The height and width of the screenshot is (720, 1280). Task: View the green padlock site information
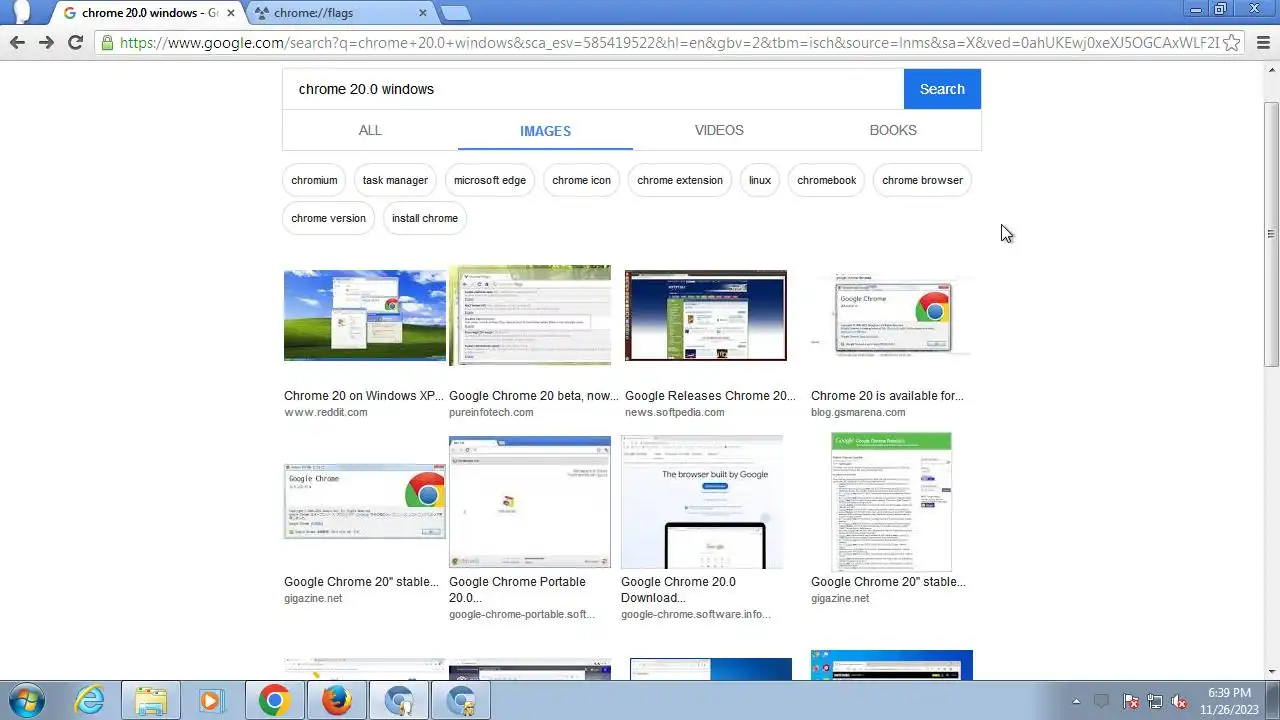[x=107, y=43]
